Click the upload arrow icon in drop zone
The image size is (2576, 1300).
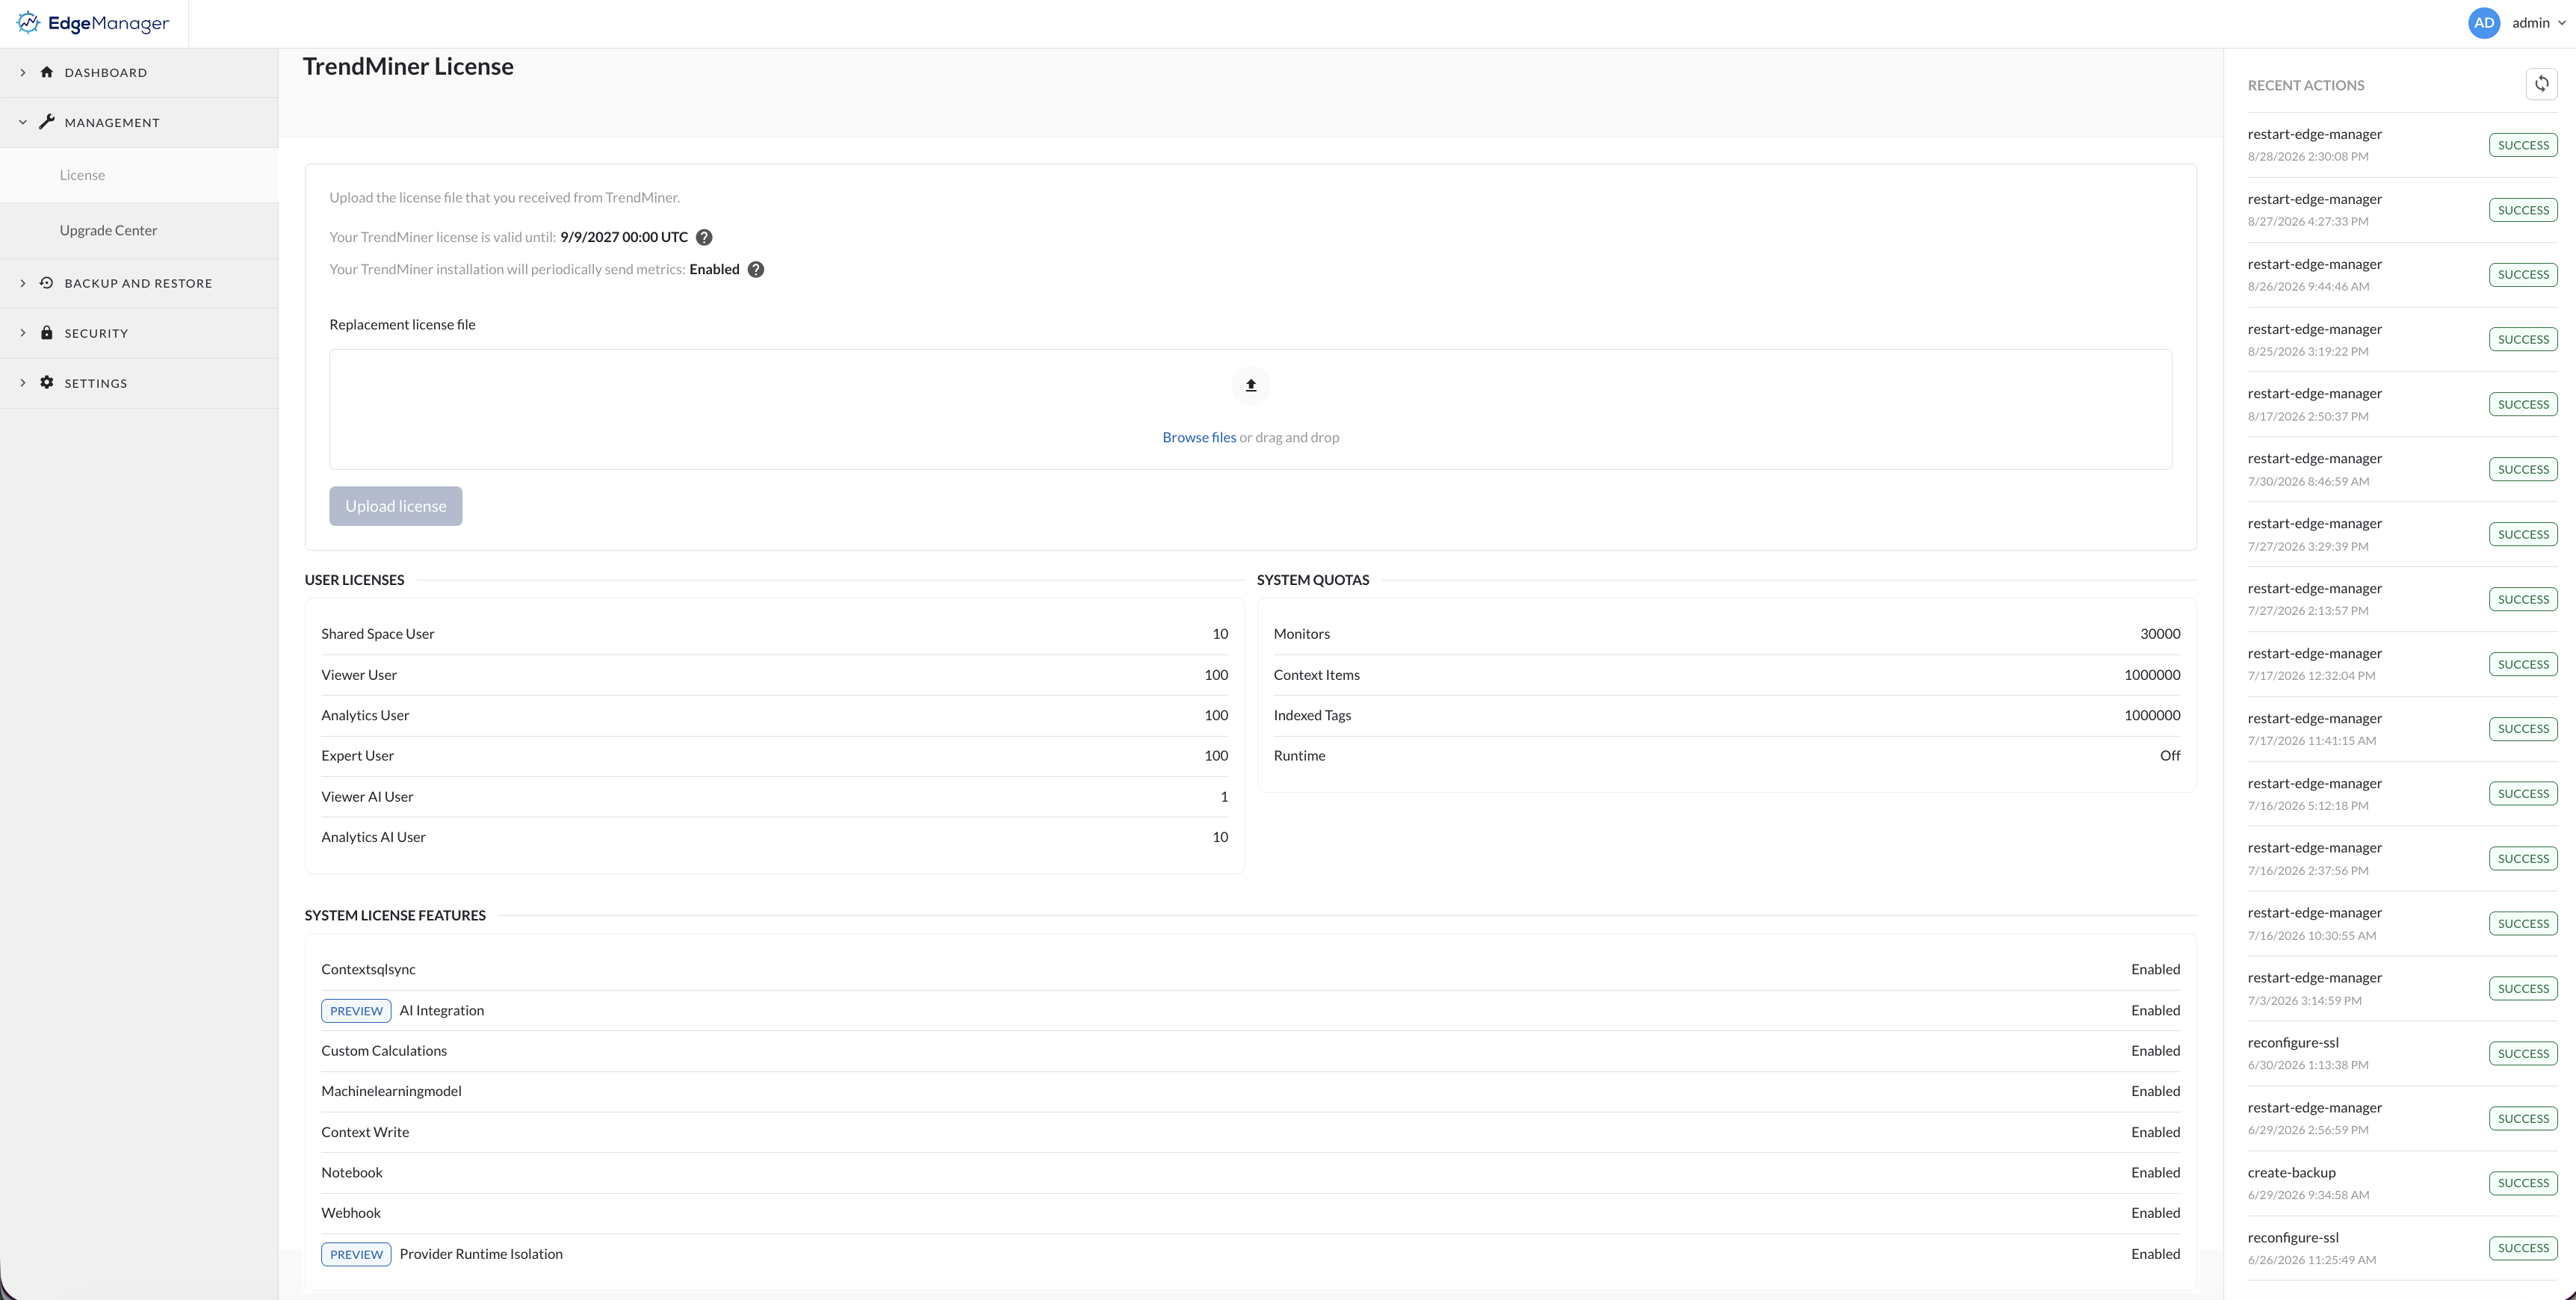[1250, 385]
